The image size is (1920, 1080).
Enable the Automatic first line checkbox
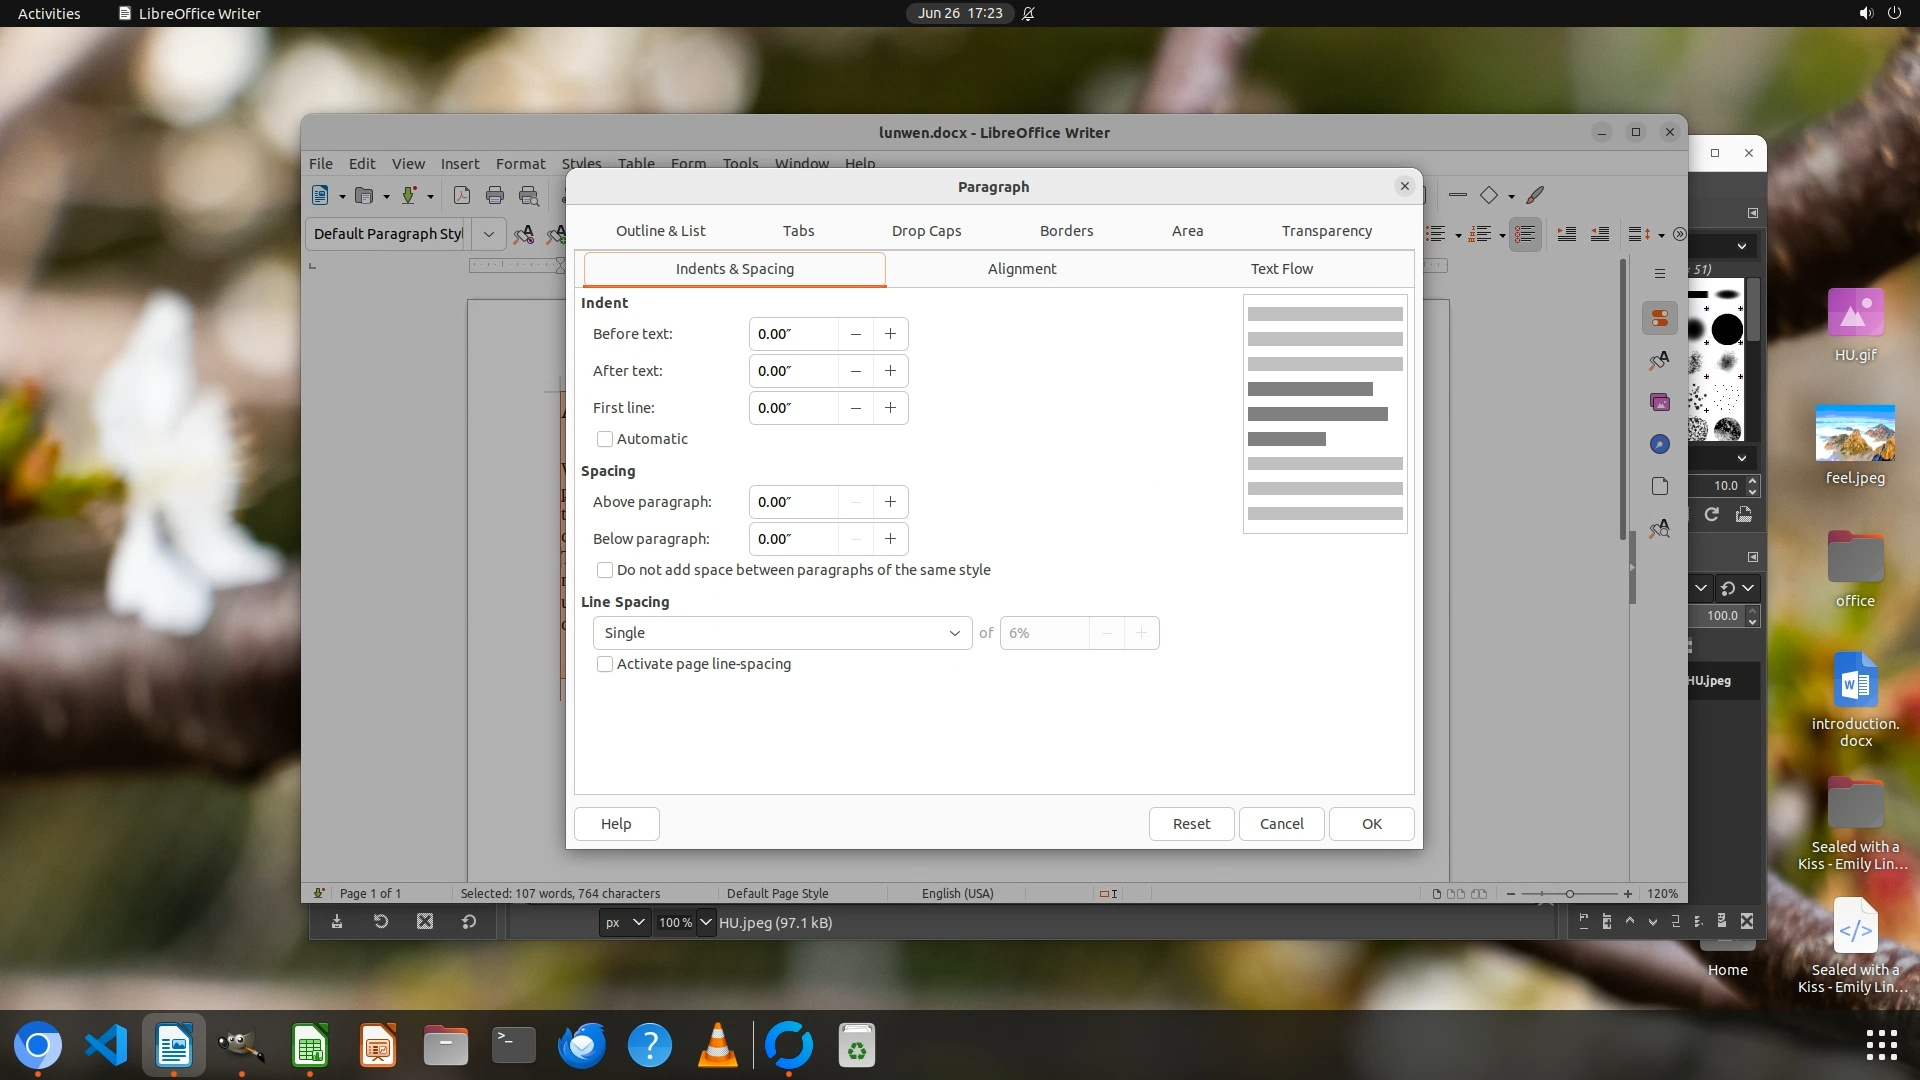[x=605, y=439]
